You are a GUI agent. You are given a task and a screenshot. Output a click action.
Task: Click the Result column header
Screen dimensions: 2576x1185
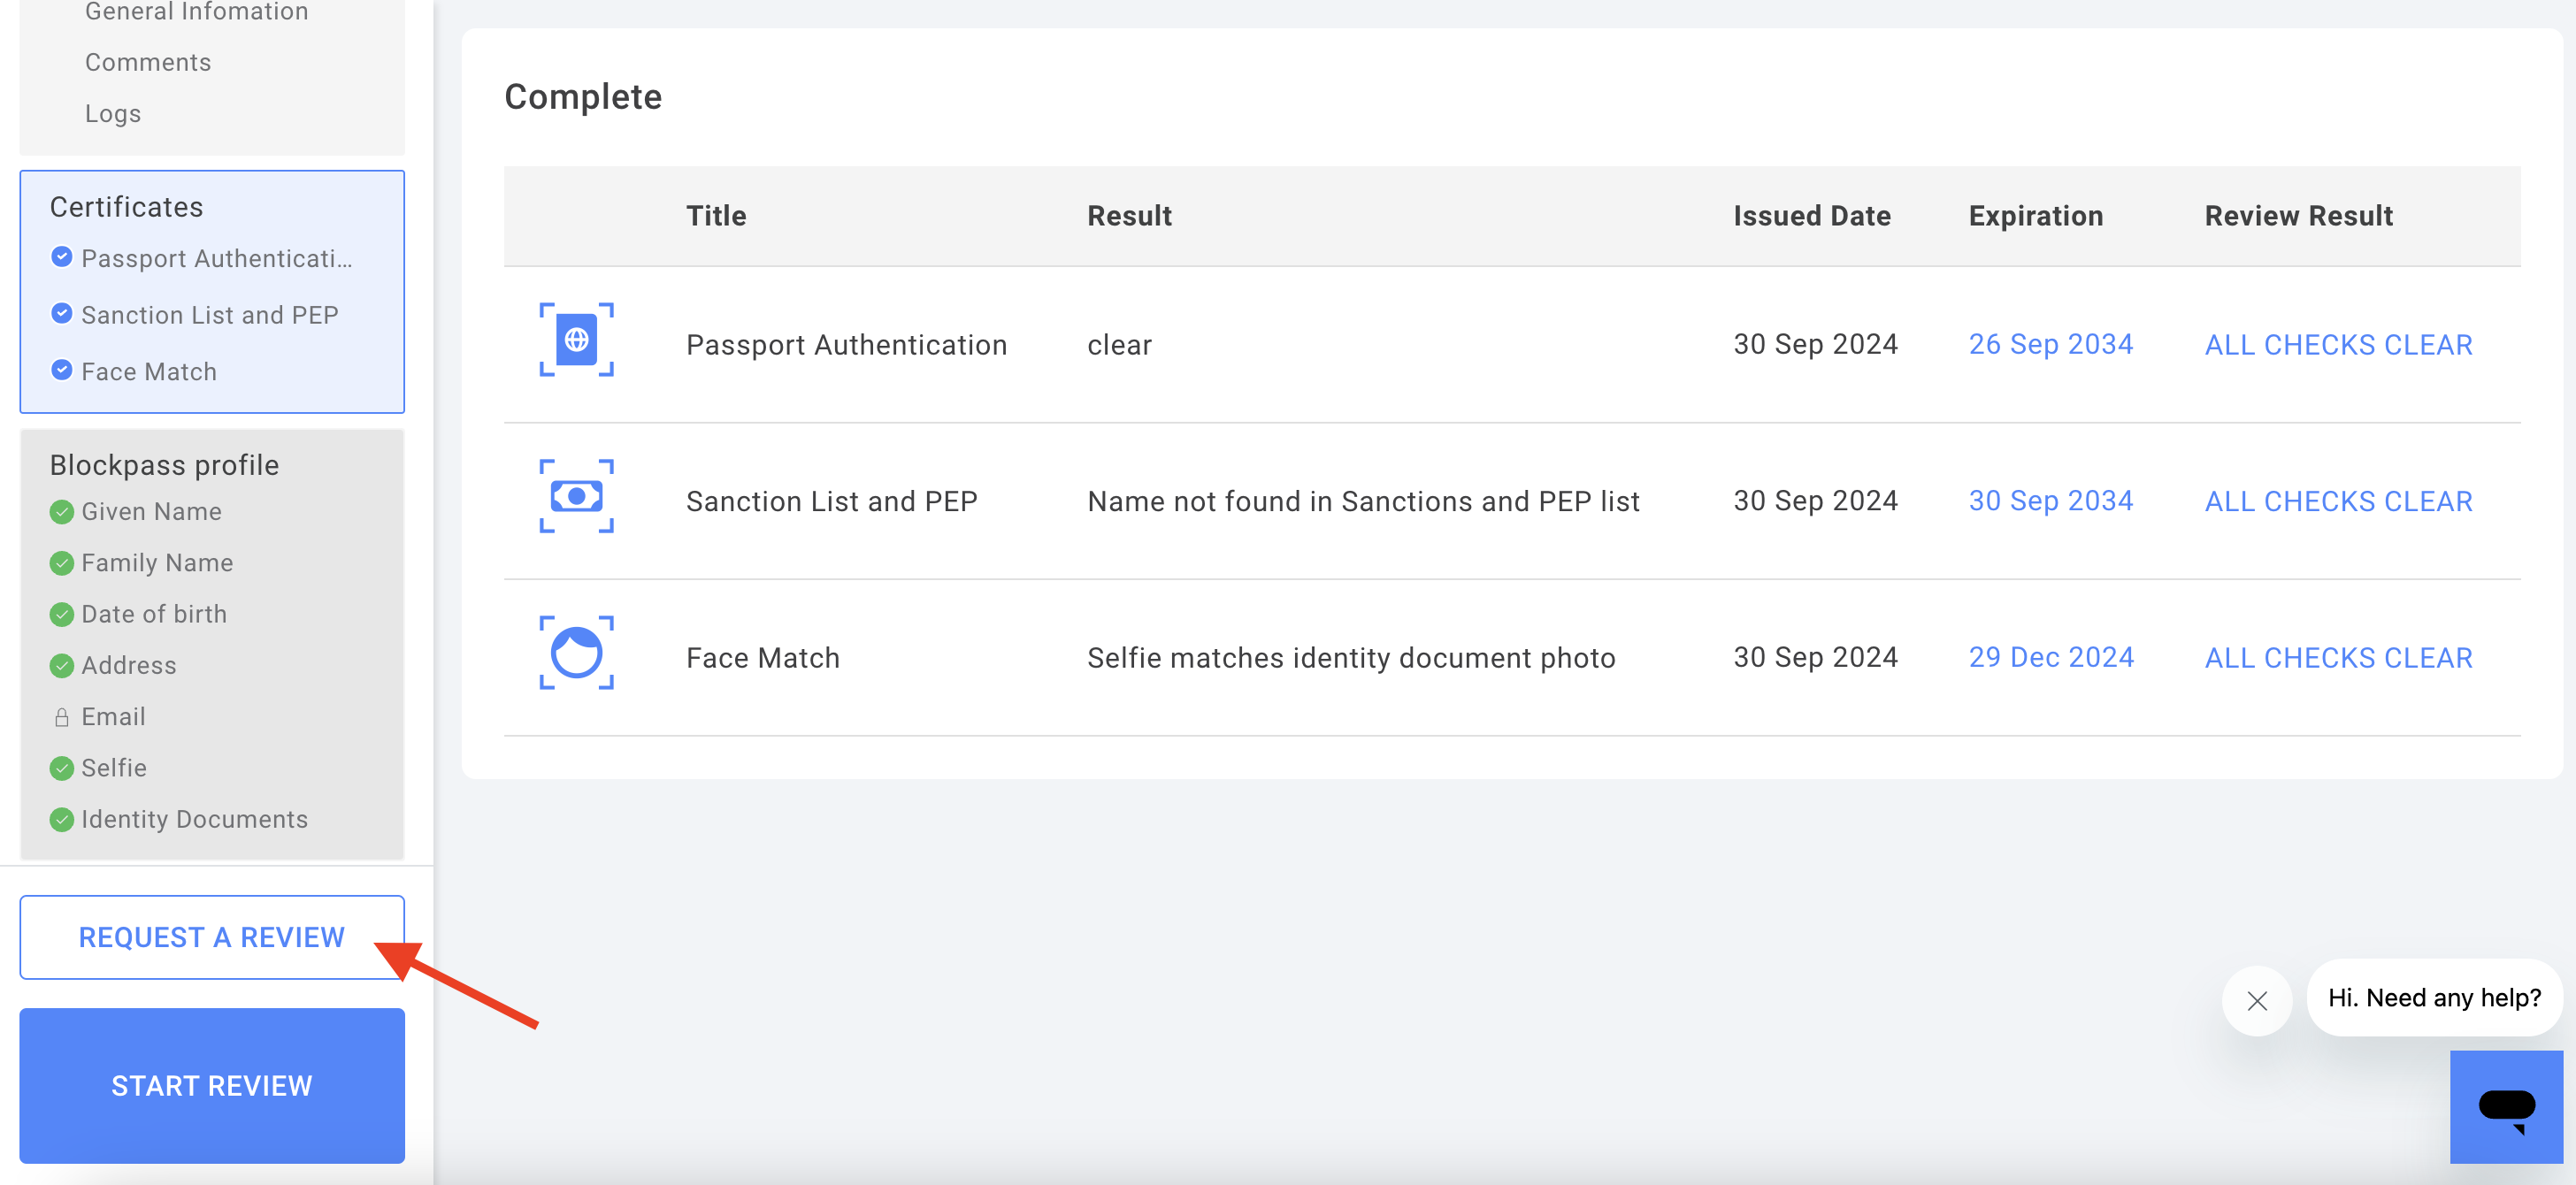coord(1129,216)
